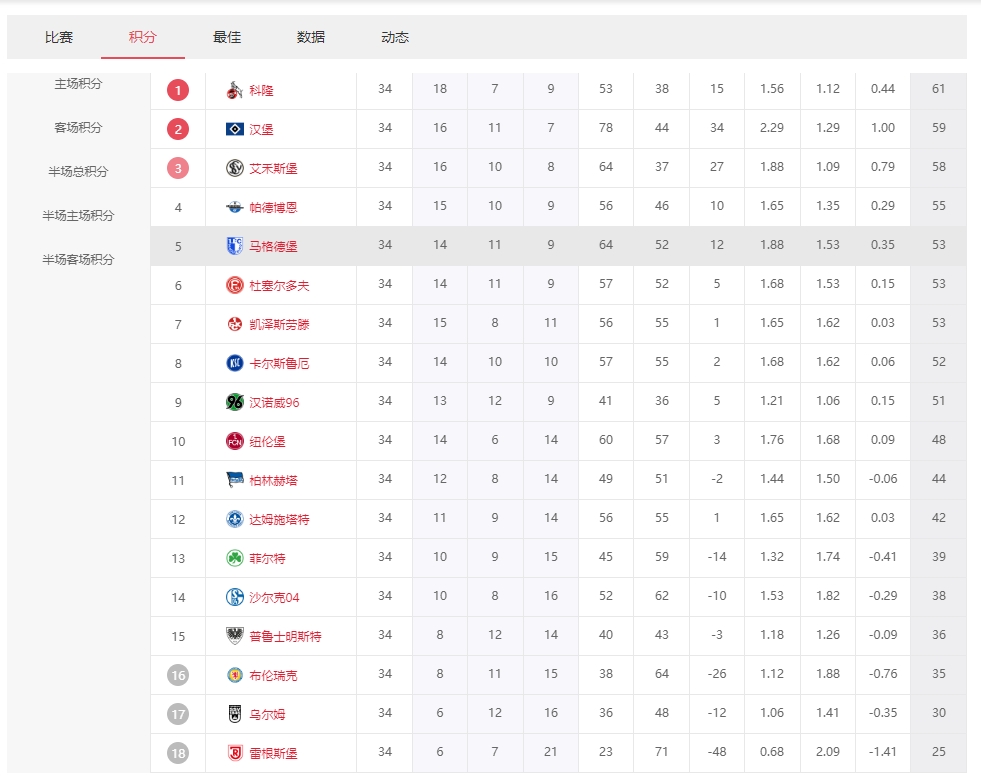The width and height of the screenshot is (981, 783).
Task: Click the Hertha Berlin (柏林赫塔) flag logo
Action: (235, 480)
